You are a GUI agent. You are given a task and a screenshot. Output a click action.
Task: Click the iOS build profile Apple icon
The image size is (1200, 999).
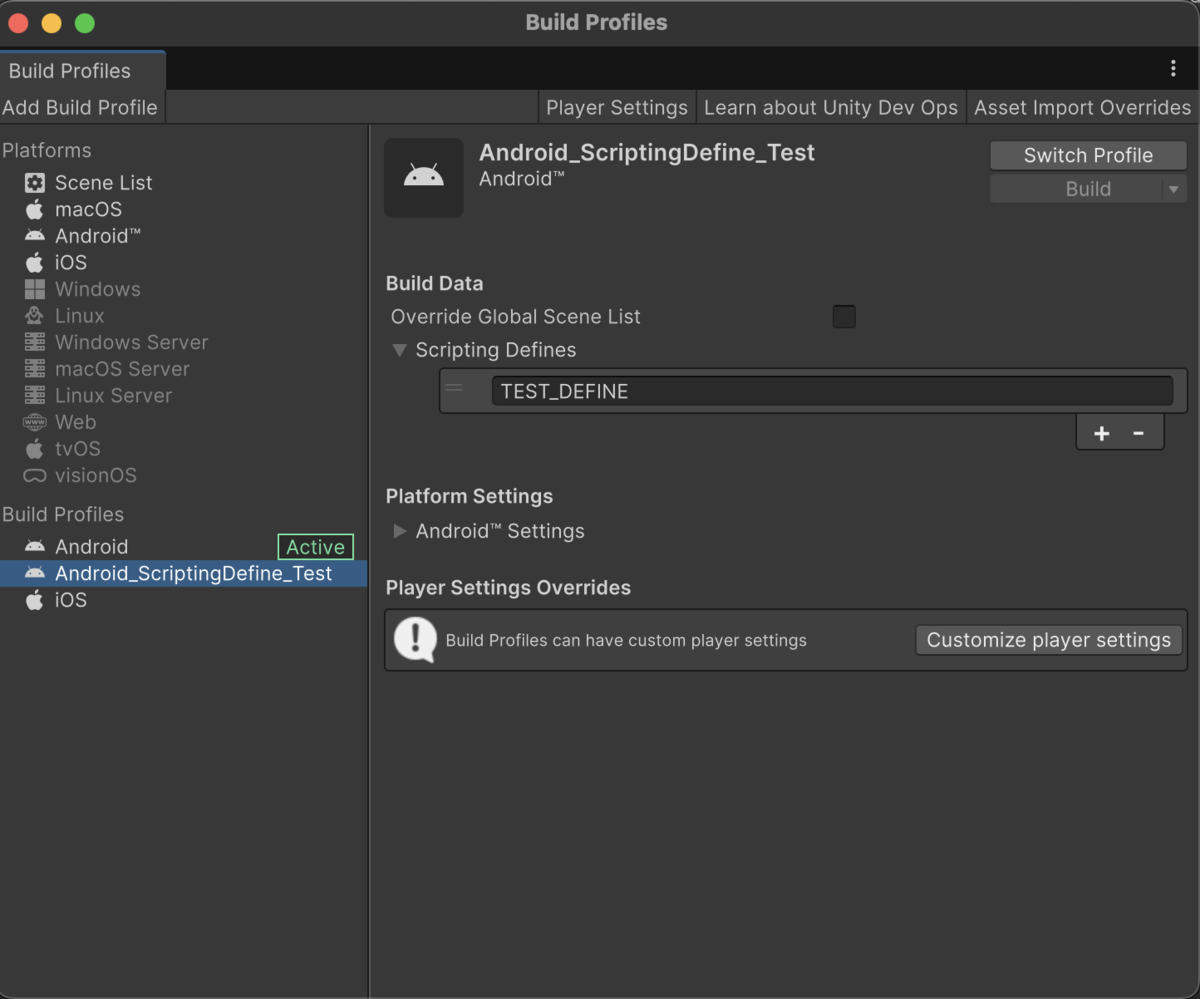tap(35, 600)
